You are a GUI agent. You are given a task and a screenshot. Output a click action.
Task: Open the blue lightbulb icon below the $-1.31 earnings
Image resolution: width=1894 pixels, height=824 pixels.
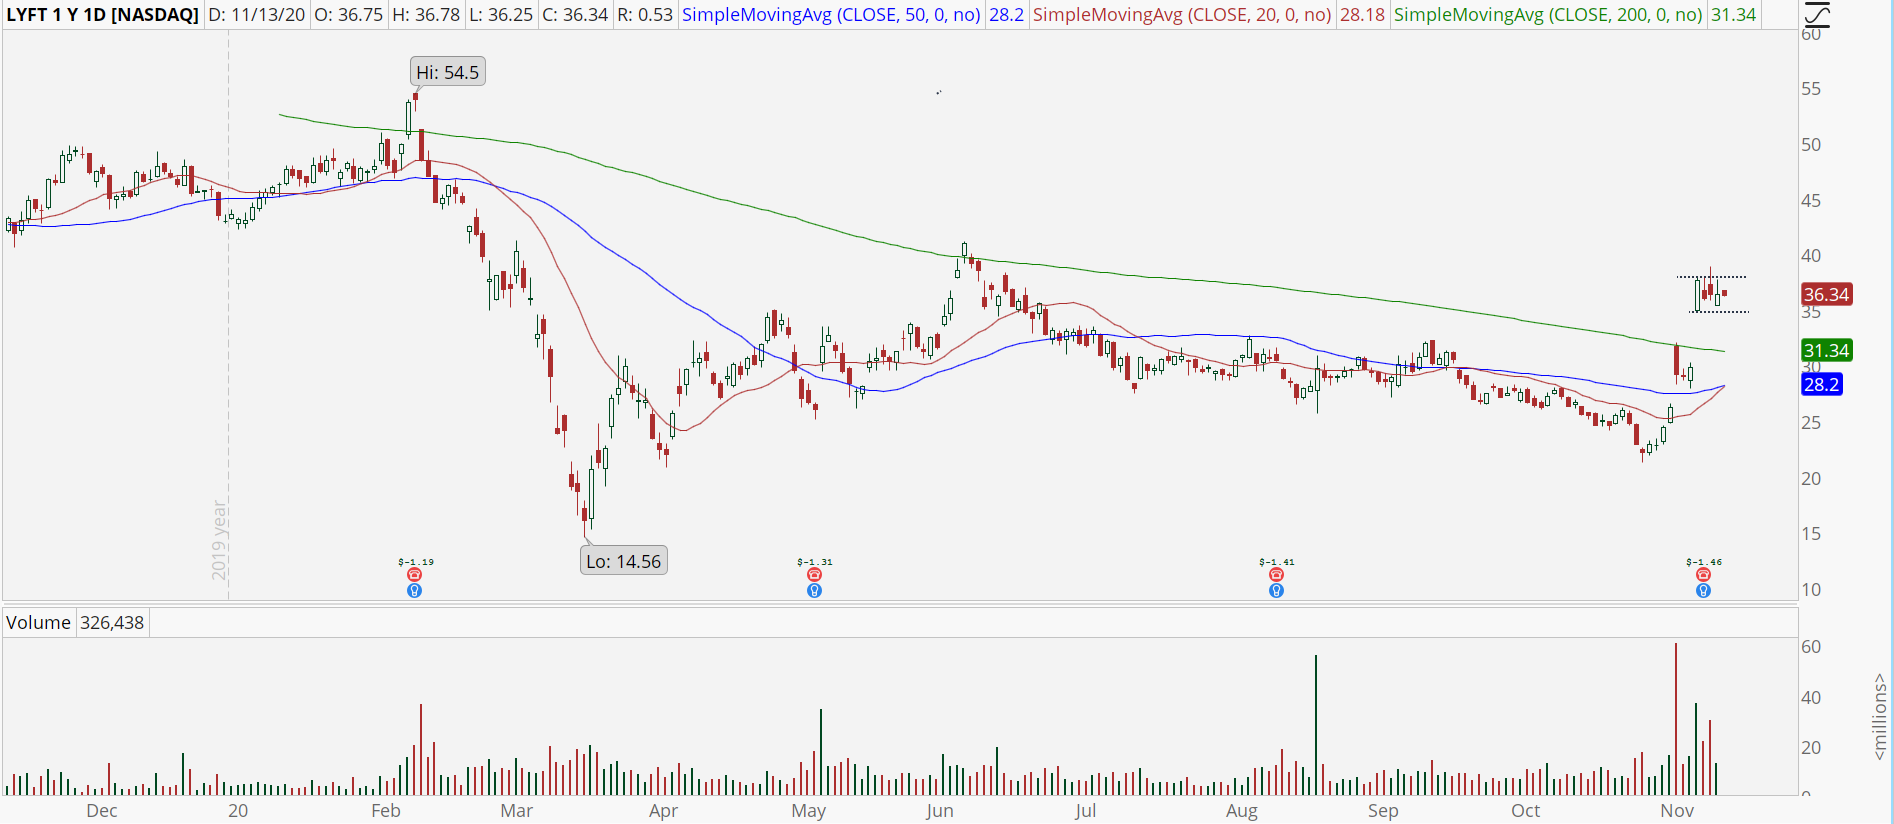[x=814, y=591]
